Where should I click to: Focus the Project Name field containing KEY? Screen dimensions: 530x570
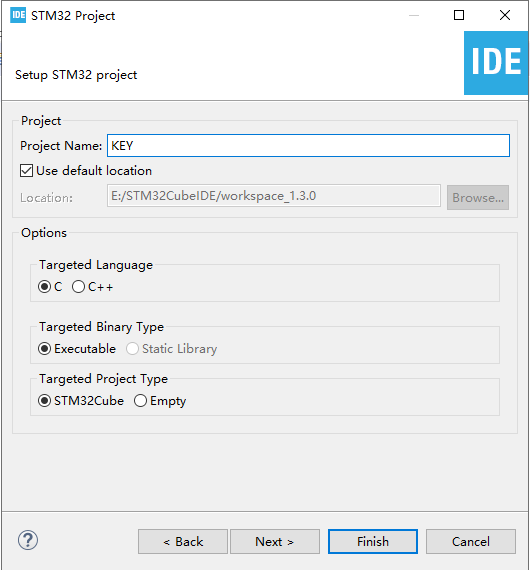coord(308,146)
